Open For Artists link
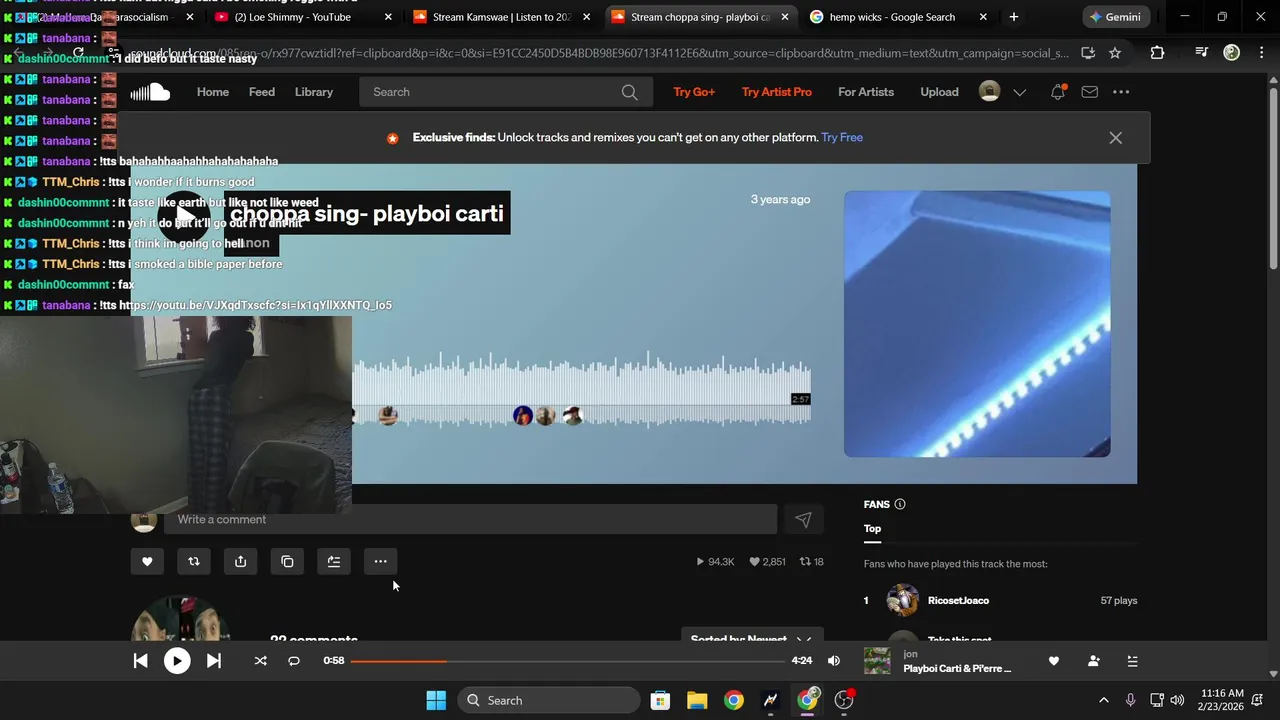Image resolution: width=1280 pixels, height=720 pixels. [x=866, y=92]
